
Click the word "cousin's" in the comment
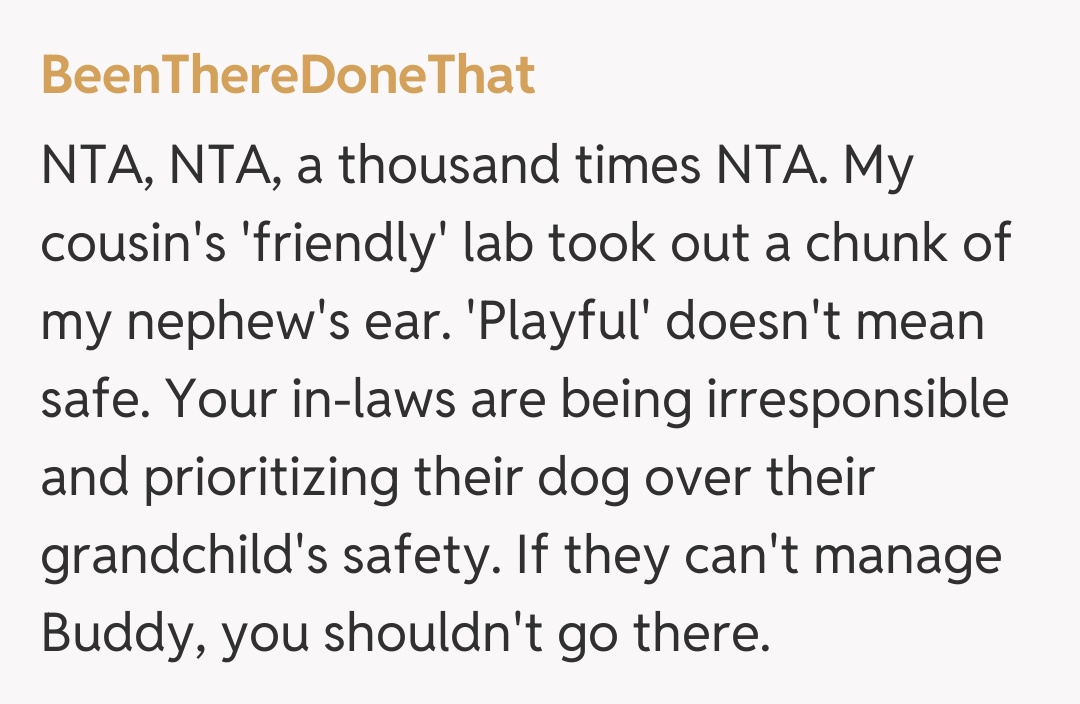point(135,246)
